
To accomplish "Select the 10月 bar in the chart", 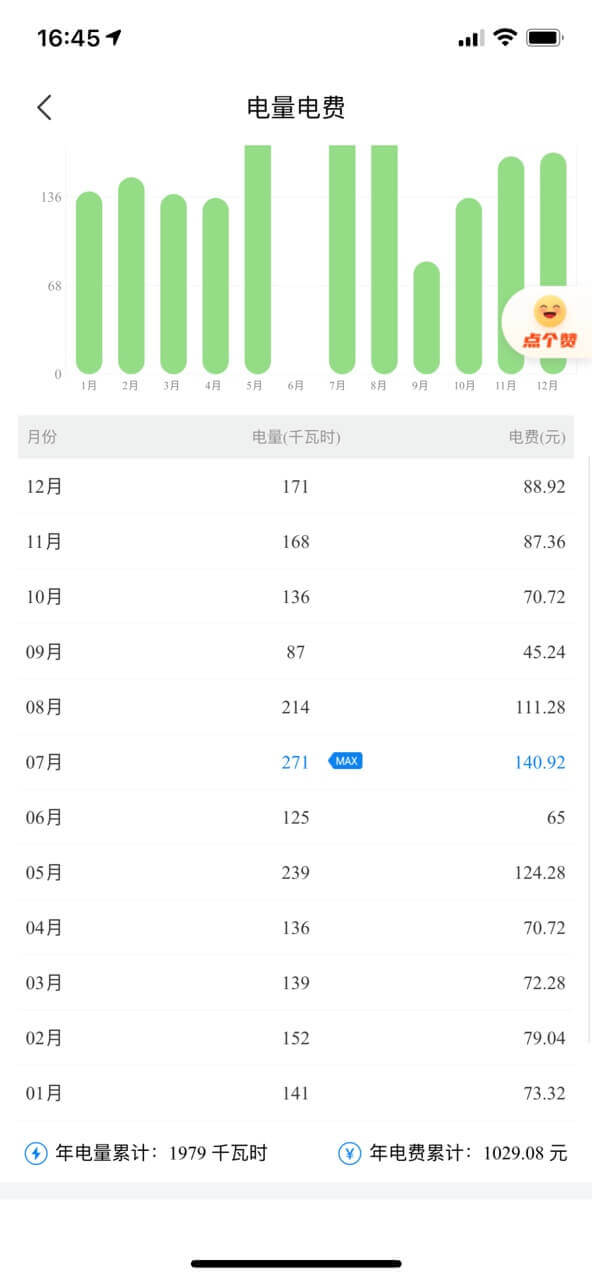I will point(469,286).
